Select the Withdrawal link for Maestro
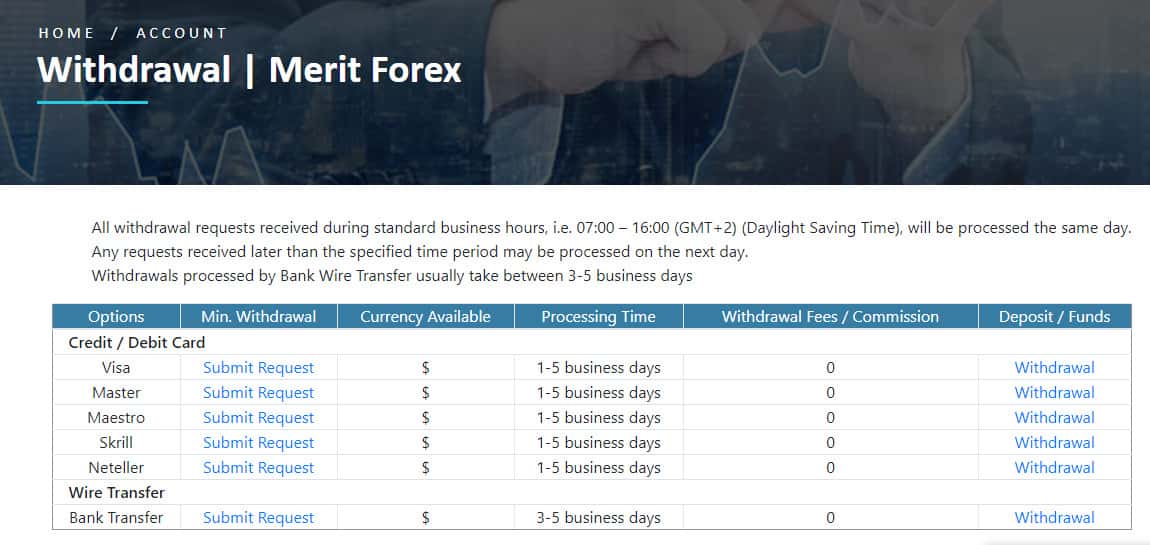1150x545 pixels. point(1054,418)
